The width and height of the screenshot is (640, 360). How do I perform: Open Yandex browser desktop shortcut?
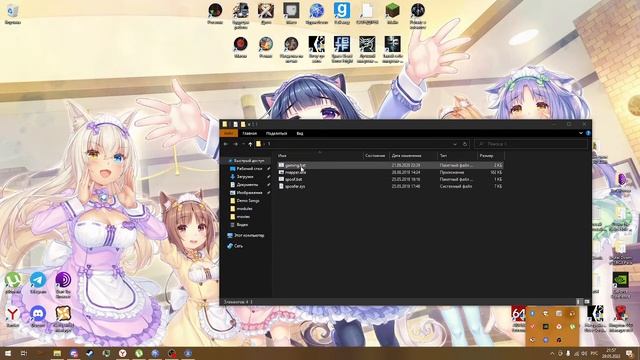point(13,317)
